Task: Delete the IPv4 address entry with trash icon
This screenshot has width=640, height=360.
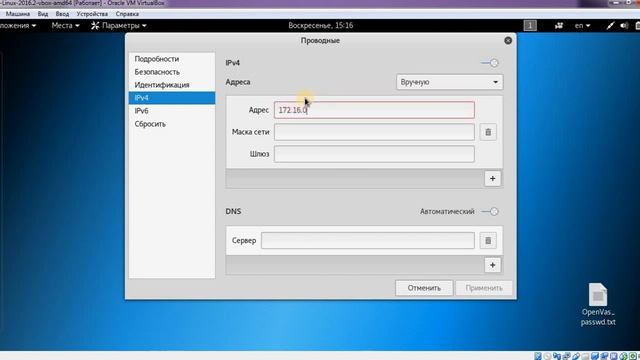Action: (x=488, y=132)
